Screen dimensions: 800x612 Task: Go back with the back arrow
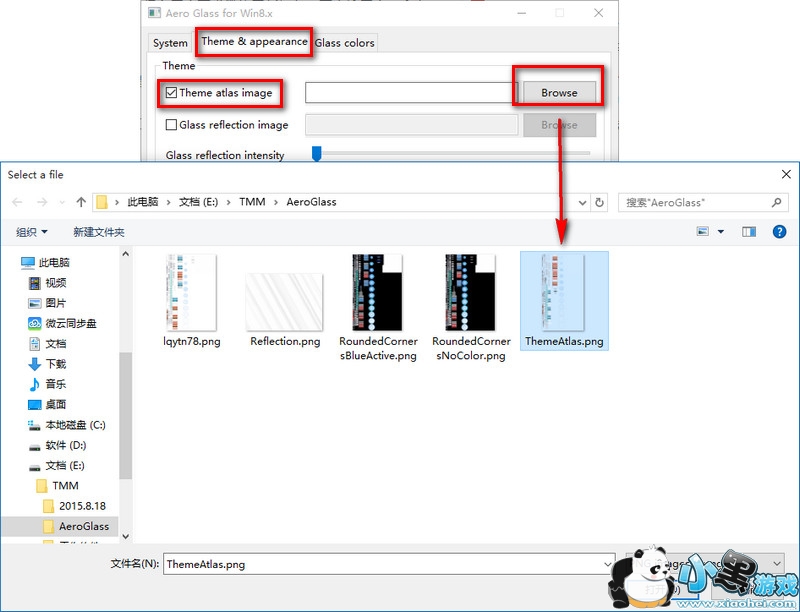tap(17, 202)
